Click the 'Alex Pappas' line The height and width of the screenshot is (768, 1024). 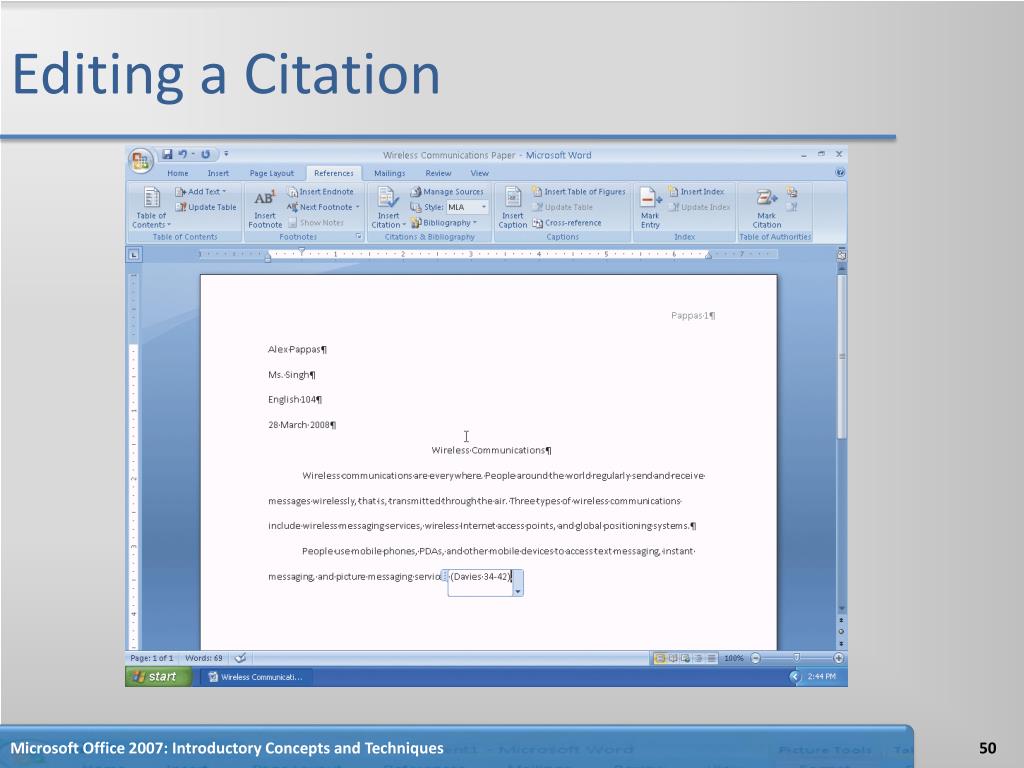[x=297, y=349]
